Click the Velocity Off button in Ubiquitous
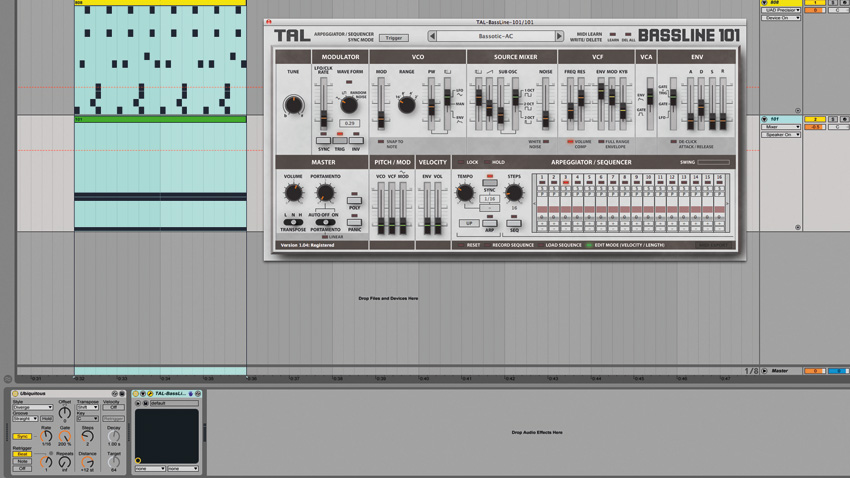The image size is (850, 478). 113,408
